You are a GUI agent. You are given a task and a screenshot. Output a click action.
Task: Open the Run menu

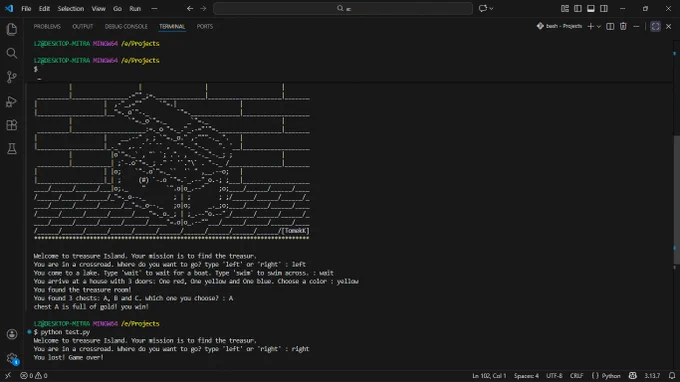[135, 8]
